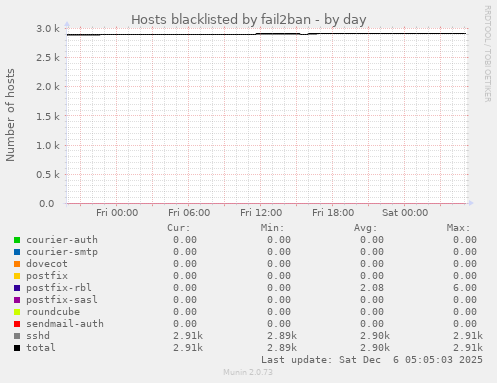497x383 pixels.
Task: Click the black total legend swatch
Action: click(17, 348)
